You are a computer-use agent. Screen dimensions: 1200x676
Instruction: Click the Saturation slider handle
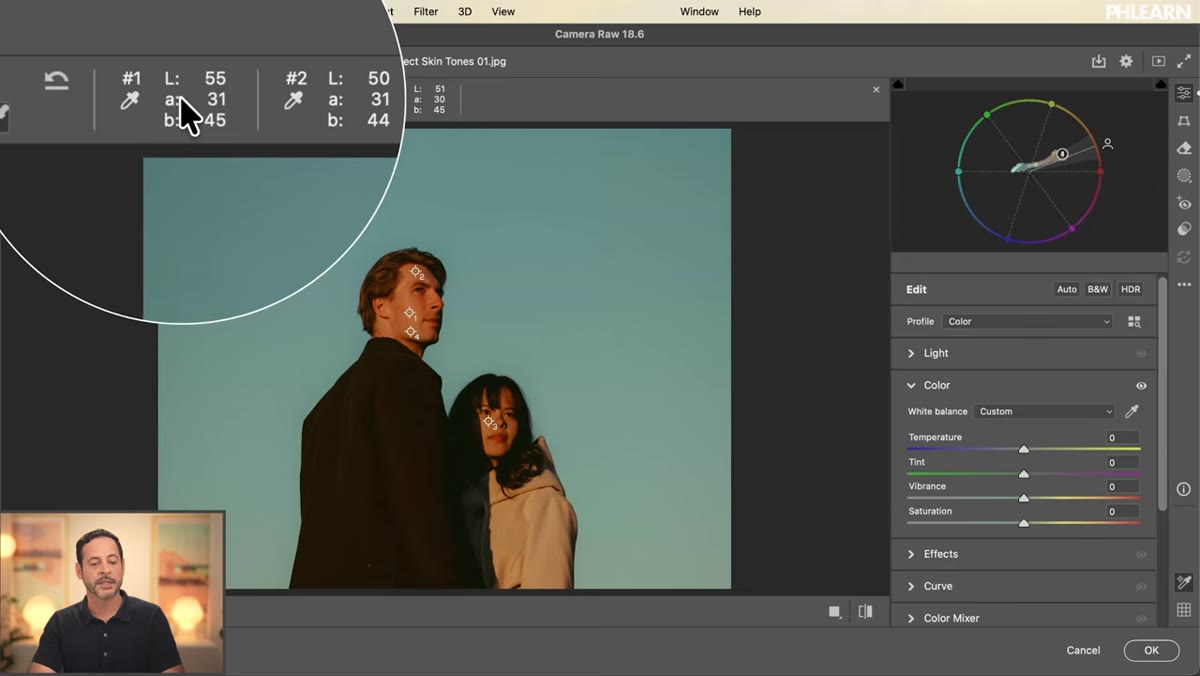(1023, 523)
